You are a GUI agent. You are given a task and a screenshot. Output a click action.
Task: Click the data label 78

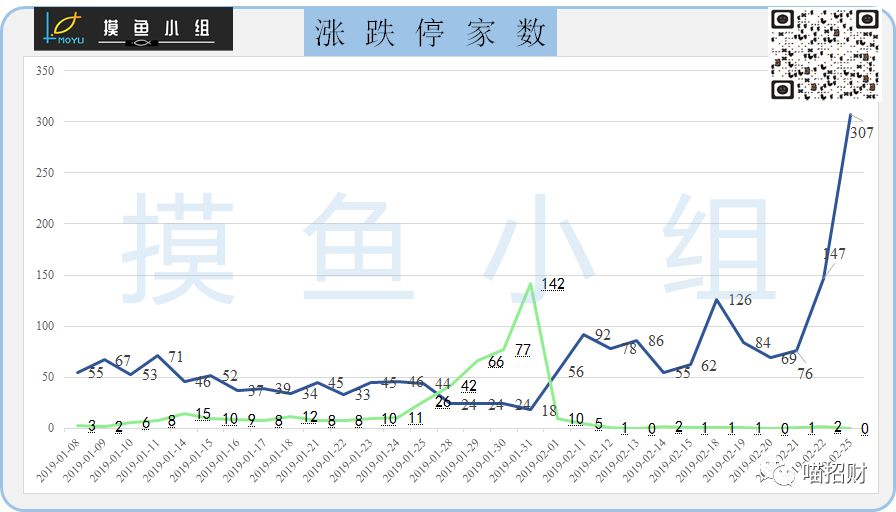629,349
